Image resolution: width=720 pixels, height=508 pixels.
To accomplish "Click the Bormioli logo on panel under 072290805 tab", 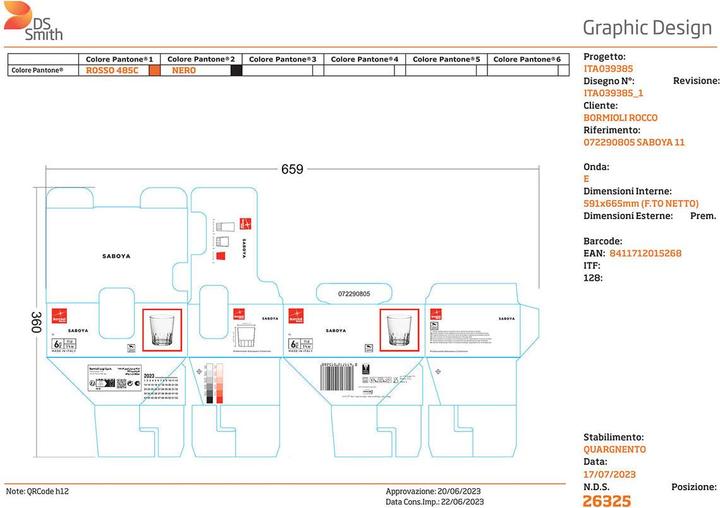I will pyautogui.click(x=296, y=316).
